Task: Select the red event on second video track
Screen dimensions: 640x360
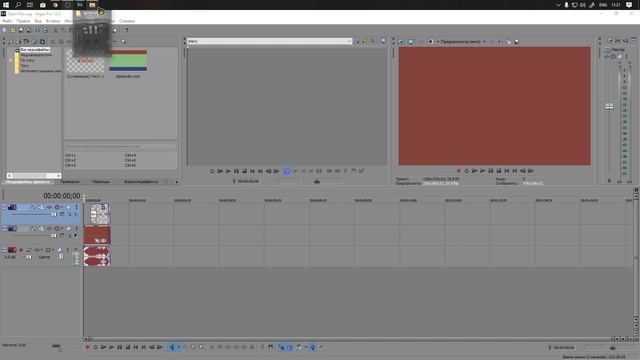Action: (x=97, y=236)
